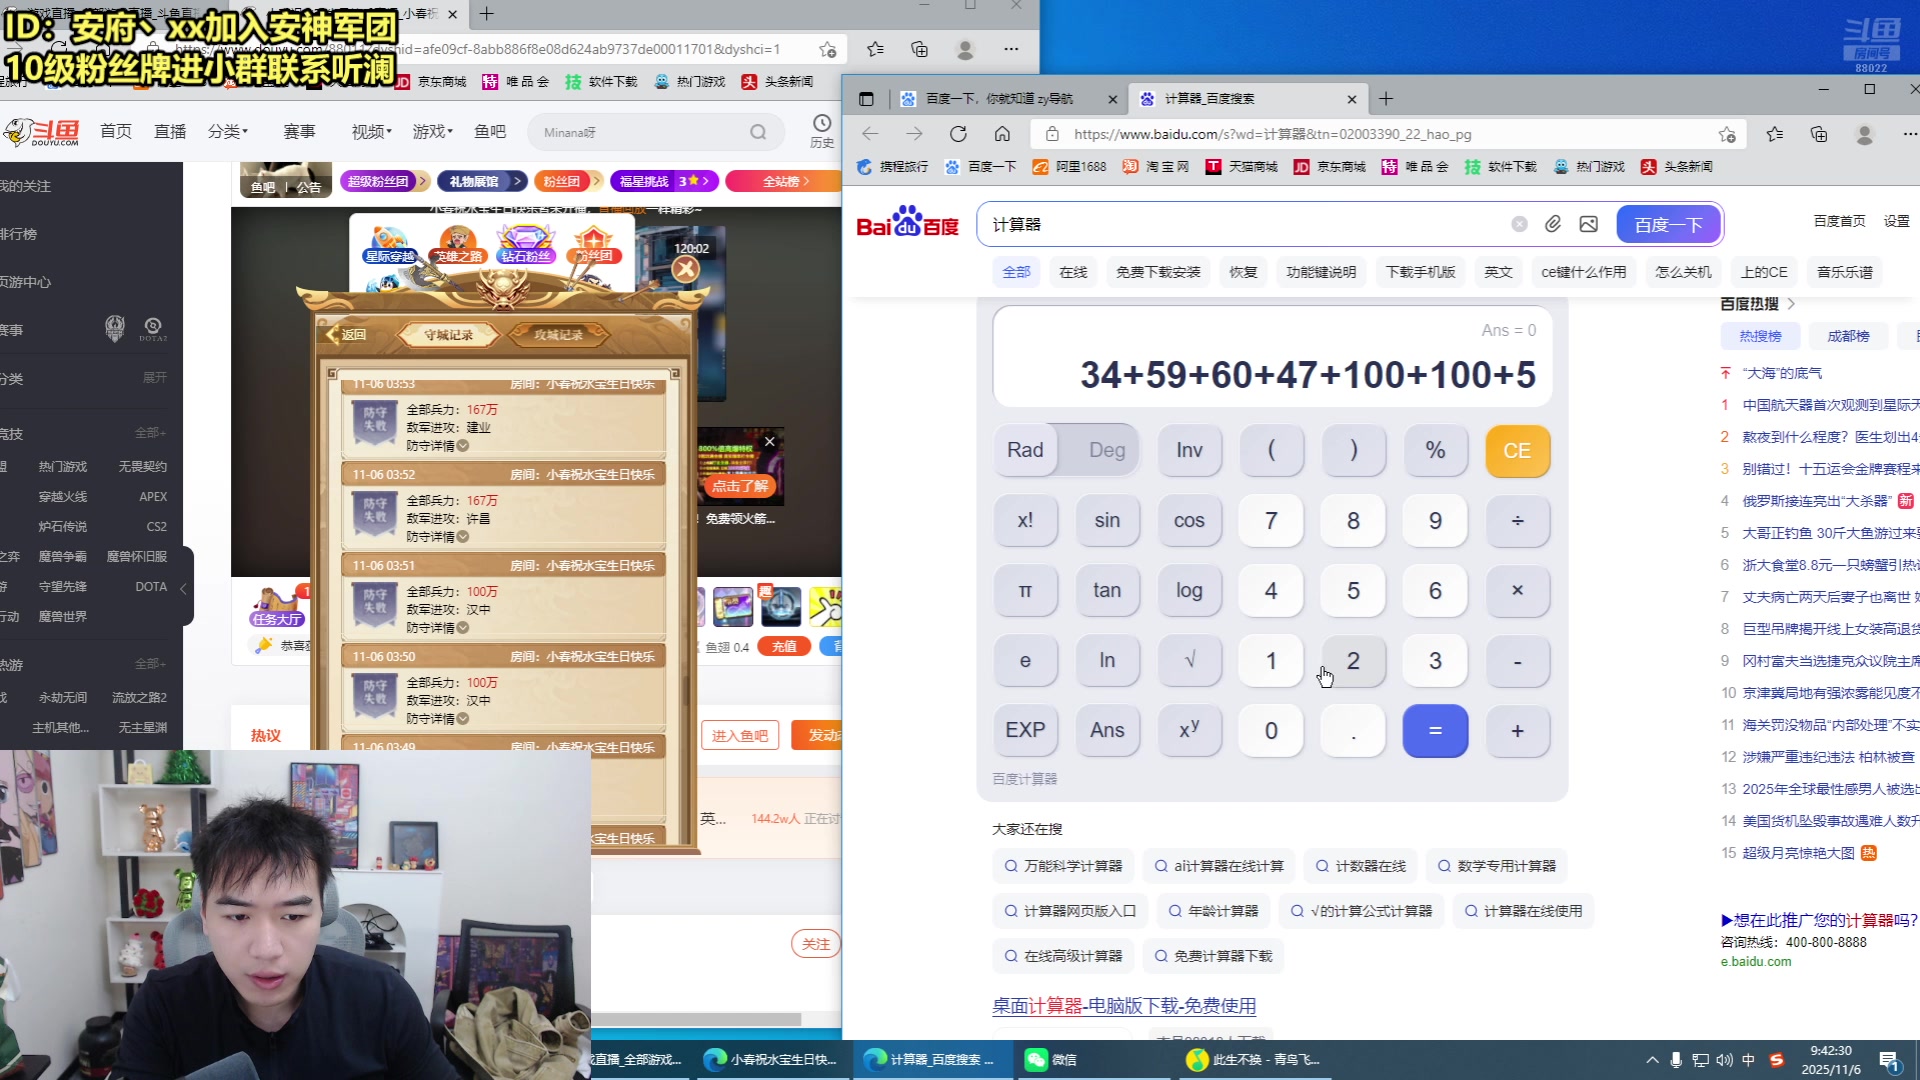
Task: Open the browser settings (…) menu
Action: [1911, 133]
